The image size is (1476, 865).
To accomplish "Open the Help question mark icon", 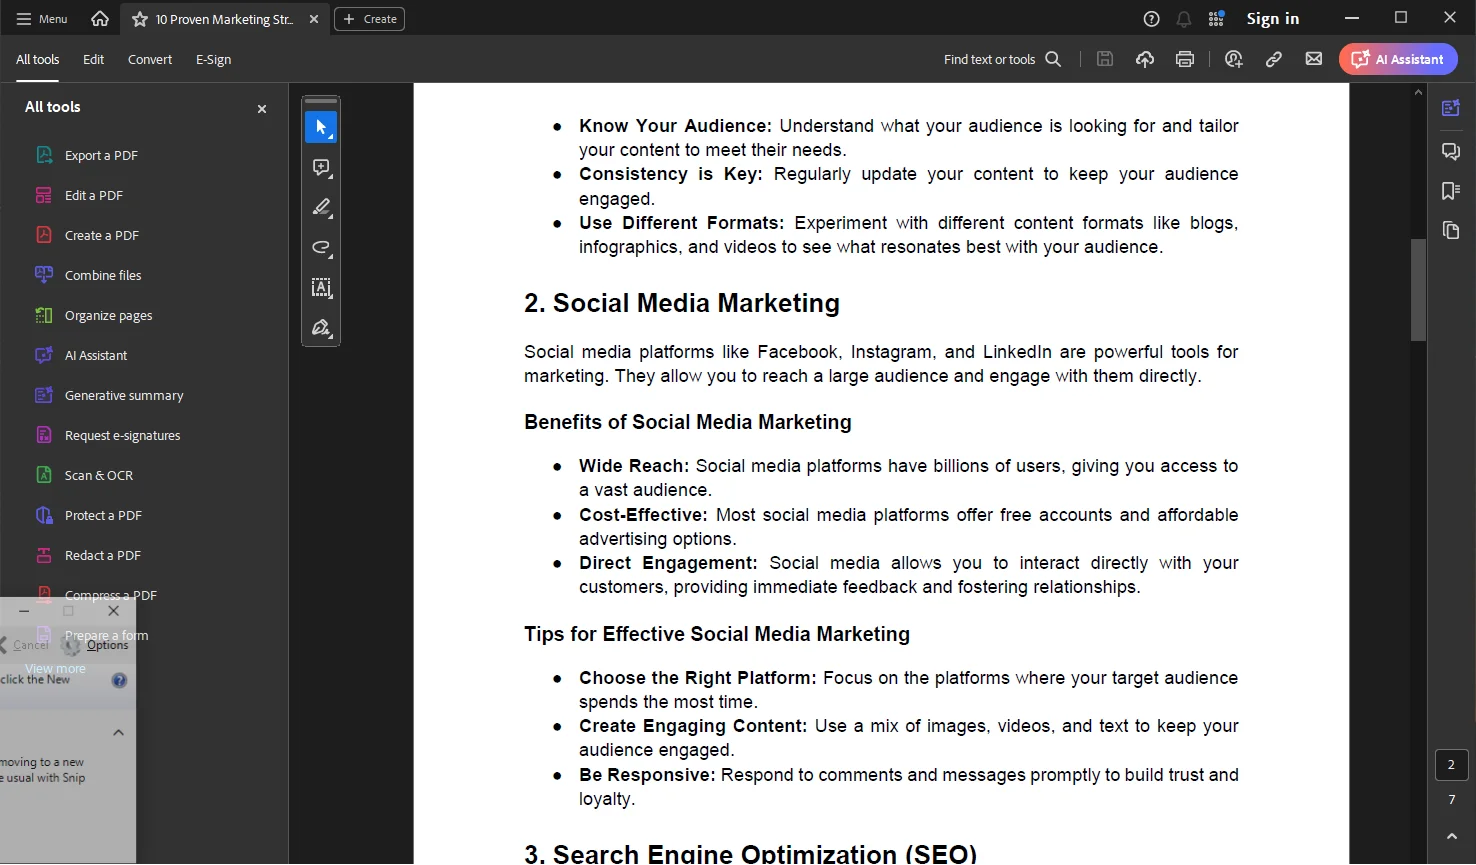I will [1151, 19].
